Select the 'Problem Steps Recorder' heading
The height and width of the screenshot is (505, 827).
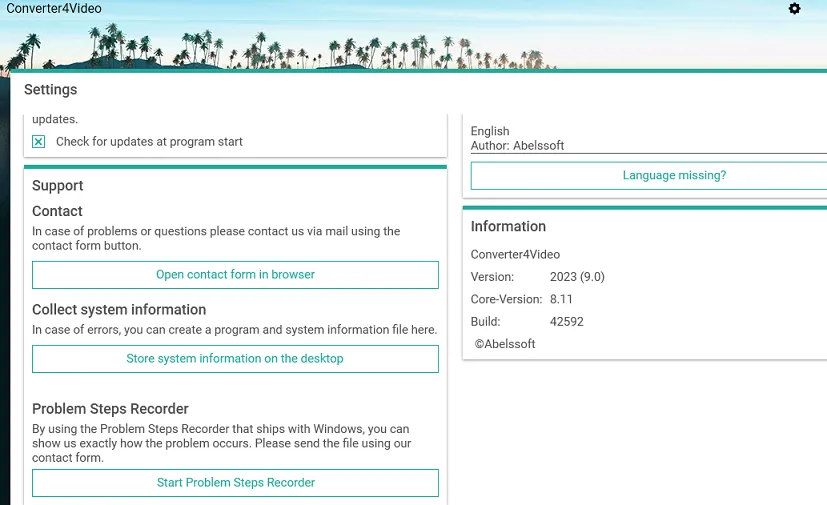pos(110,409)
